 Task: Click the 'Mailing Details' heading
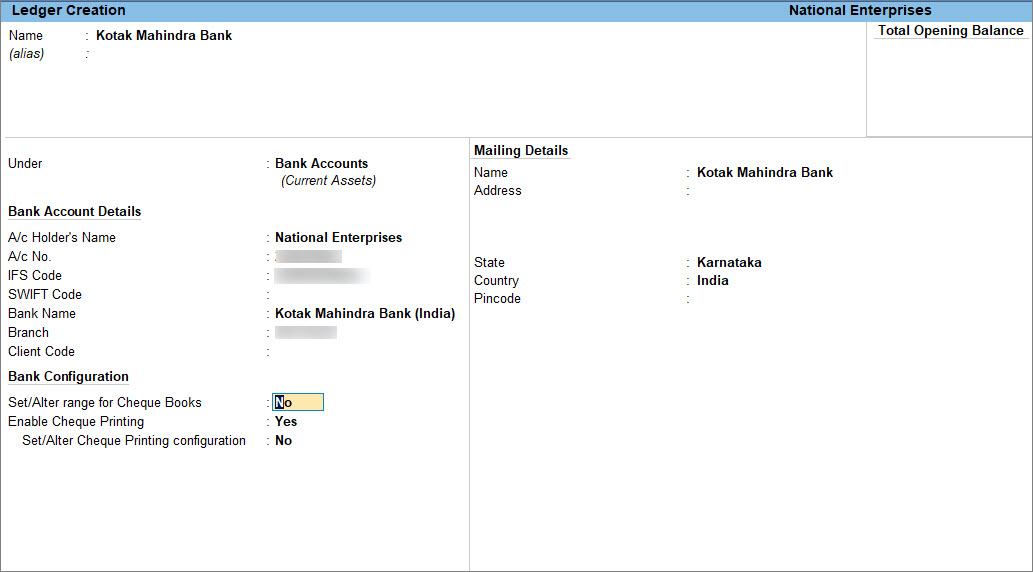[521, 150]
